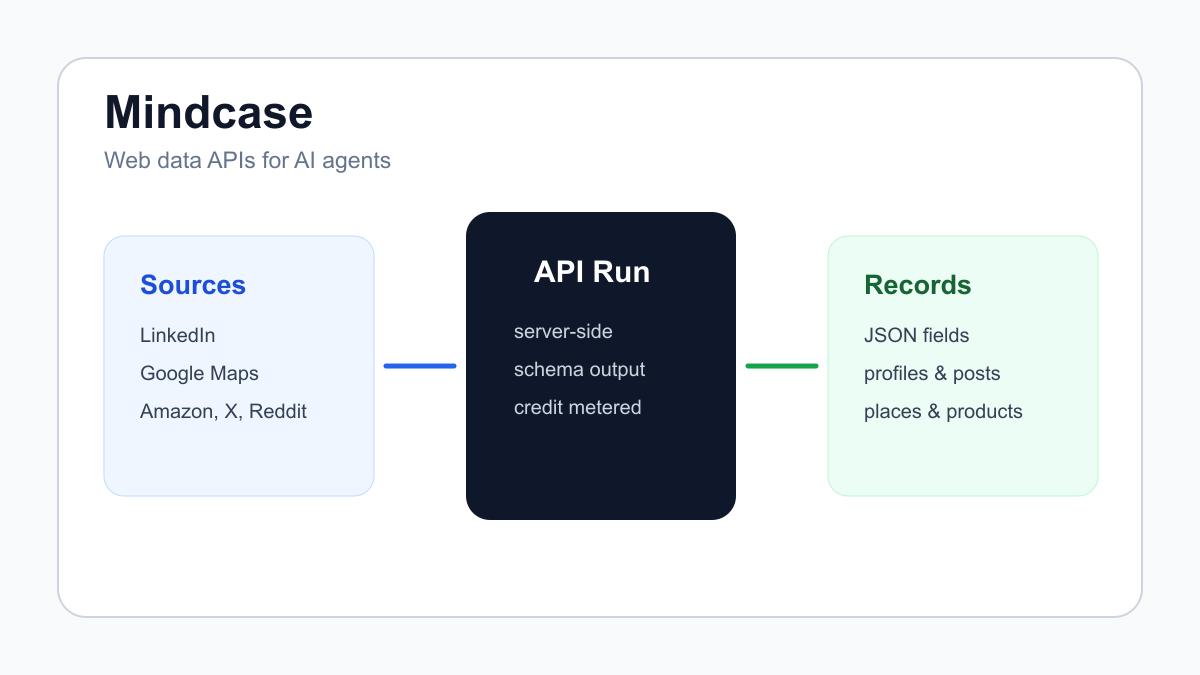Viewport: 1200px width, 675px height.
Task: Click the 'schema output' line
Action: click(x=579, y=369)
